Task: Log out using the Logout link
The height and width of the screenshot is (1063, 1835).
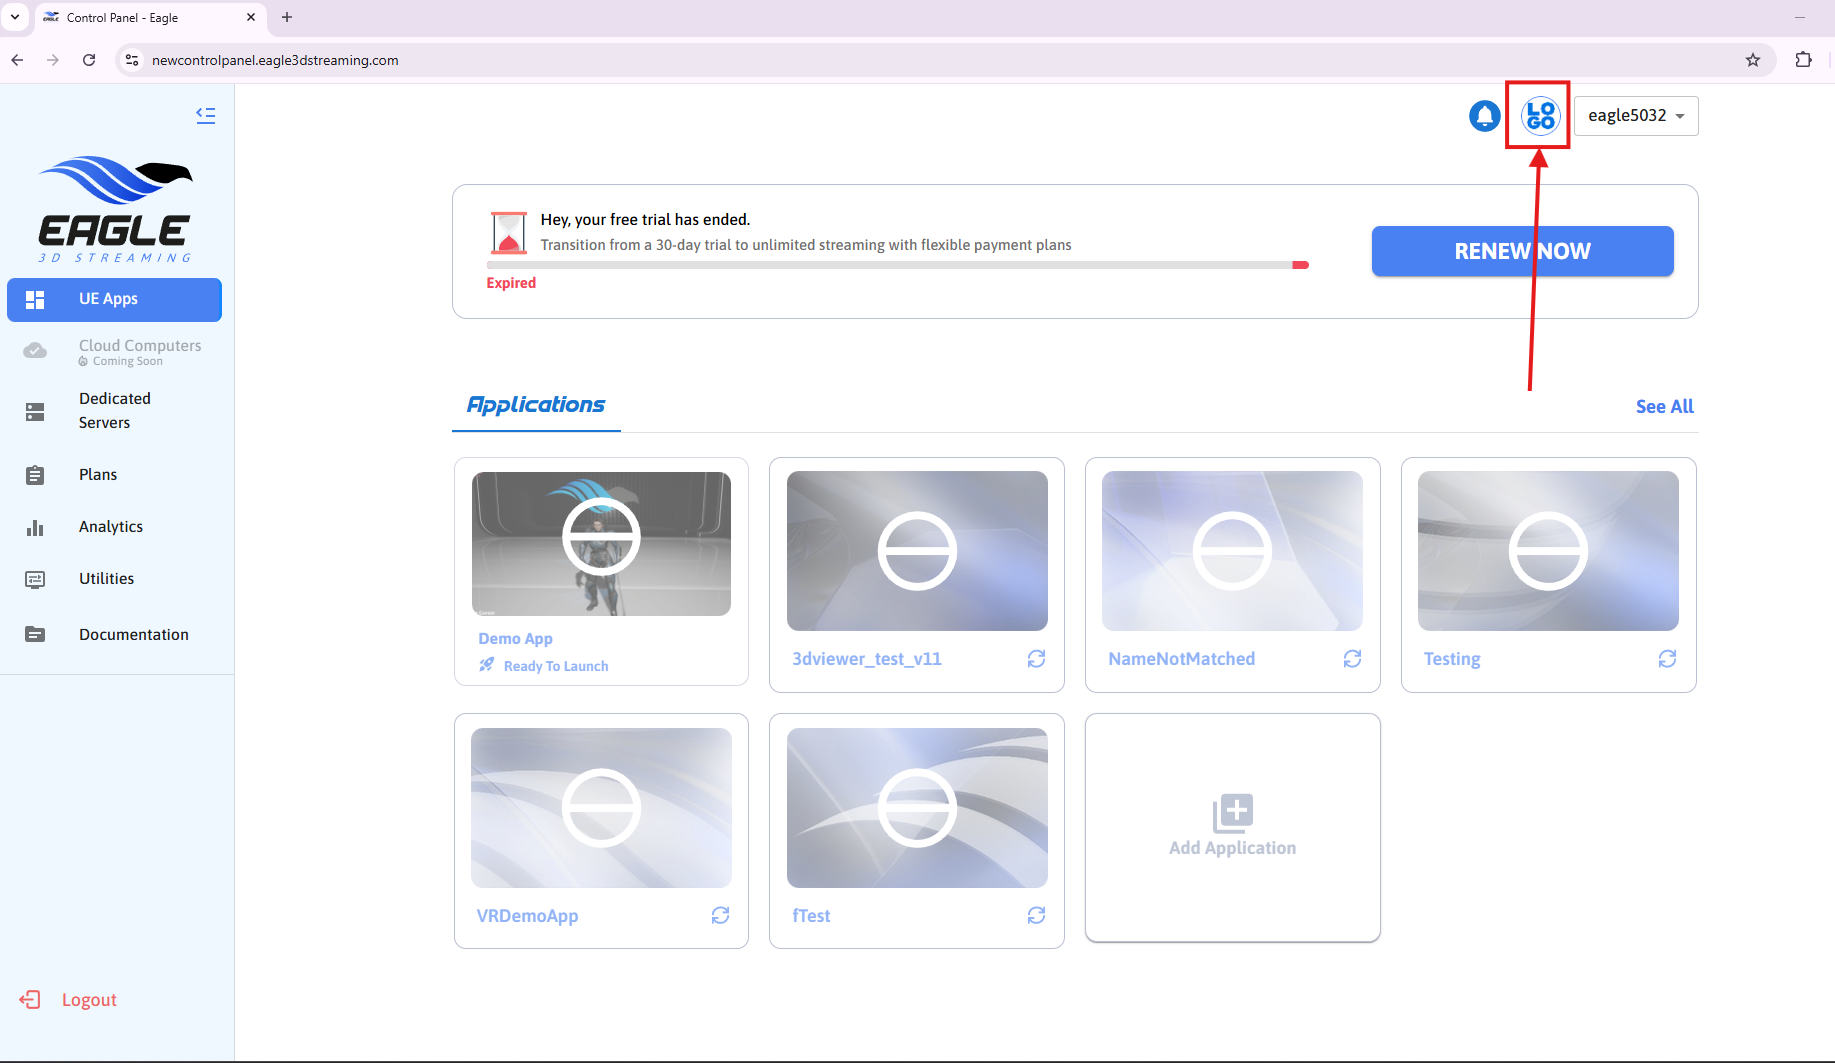Action: [88, 999]
